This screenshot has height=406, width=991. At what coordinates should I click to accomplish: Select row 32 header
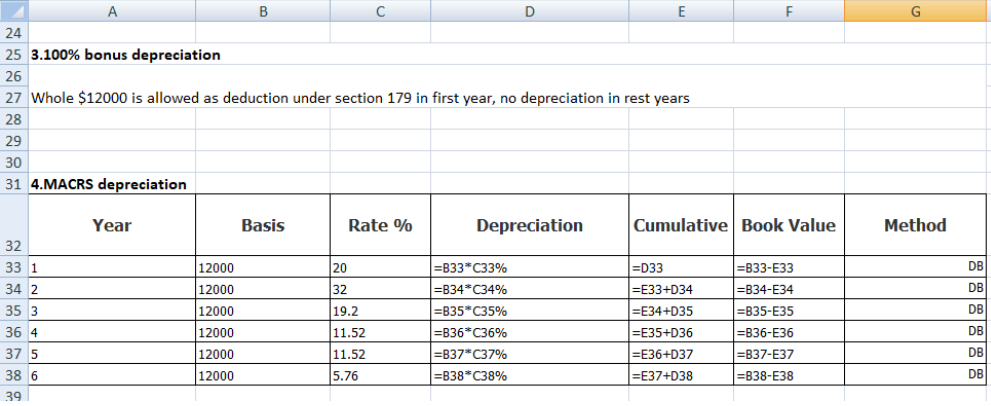[x=14, y=225]
